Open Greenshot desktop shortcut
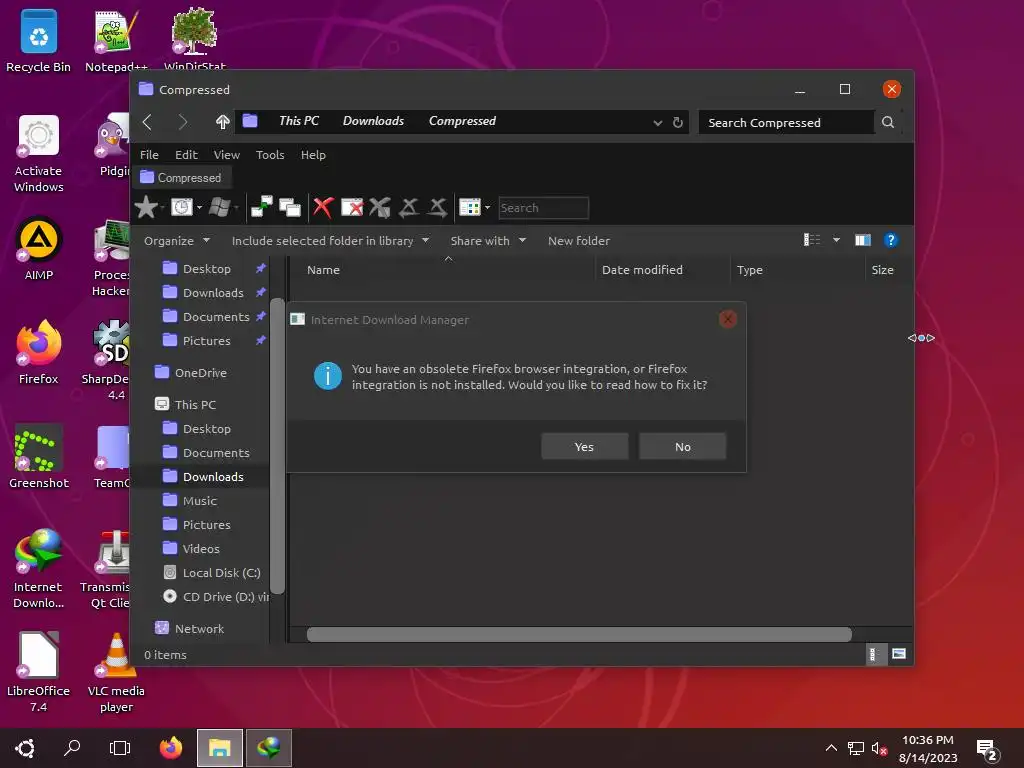This screenshot has width=1024, height=768. 39,456
